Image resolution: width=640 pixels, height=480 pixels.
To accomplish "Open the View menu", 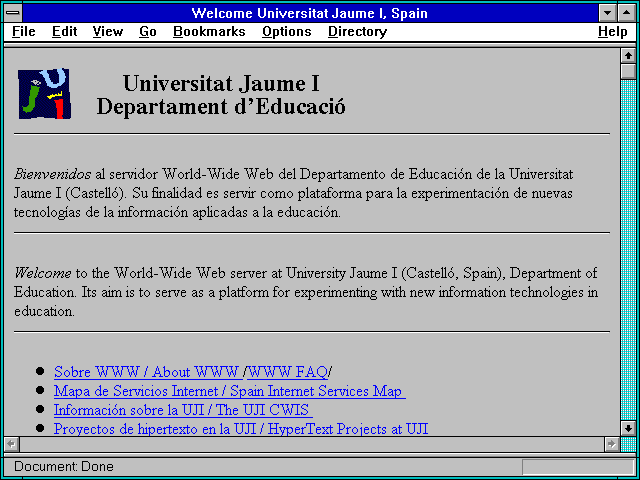I will [108, 32].
